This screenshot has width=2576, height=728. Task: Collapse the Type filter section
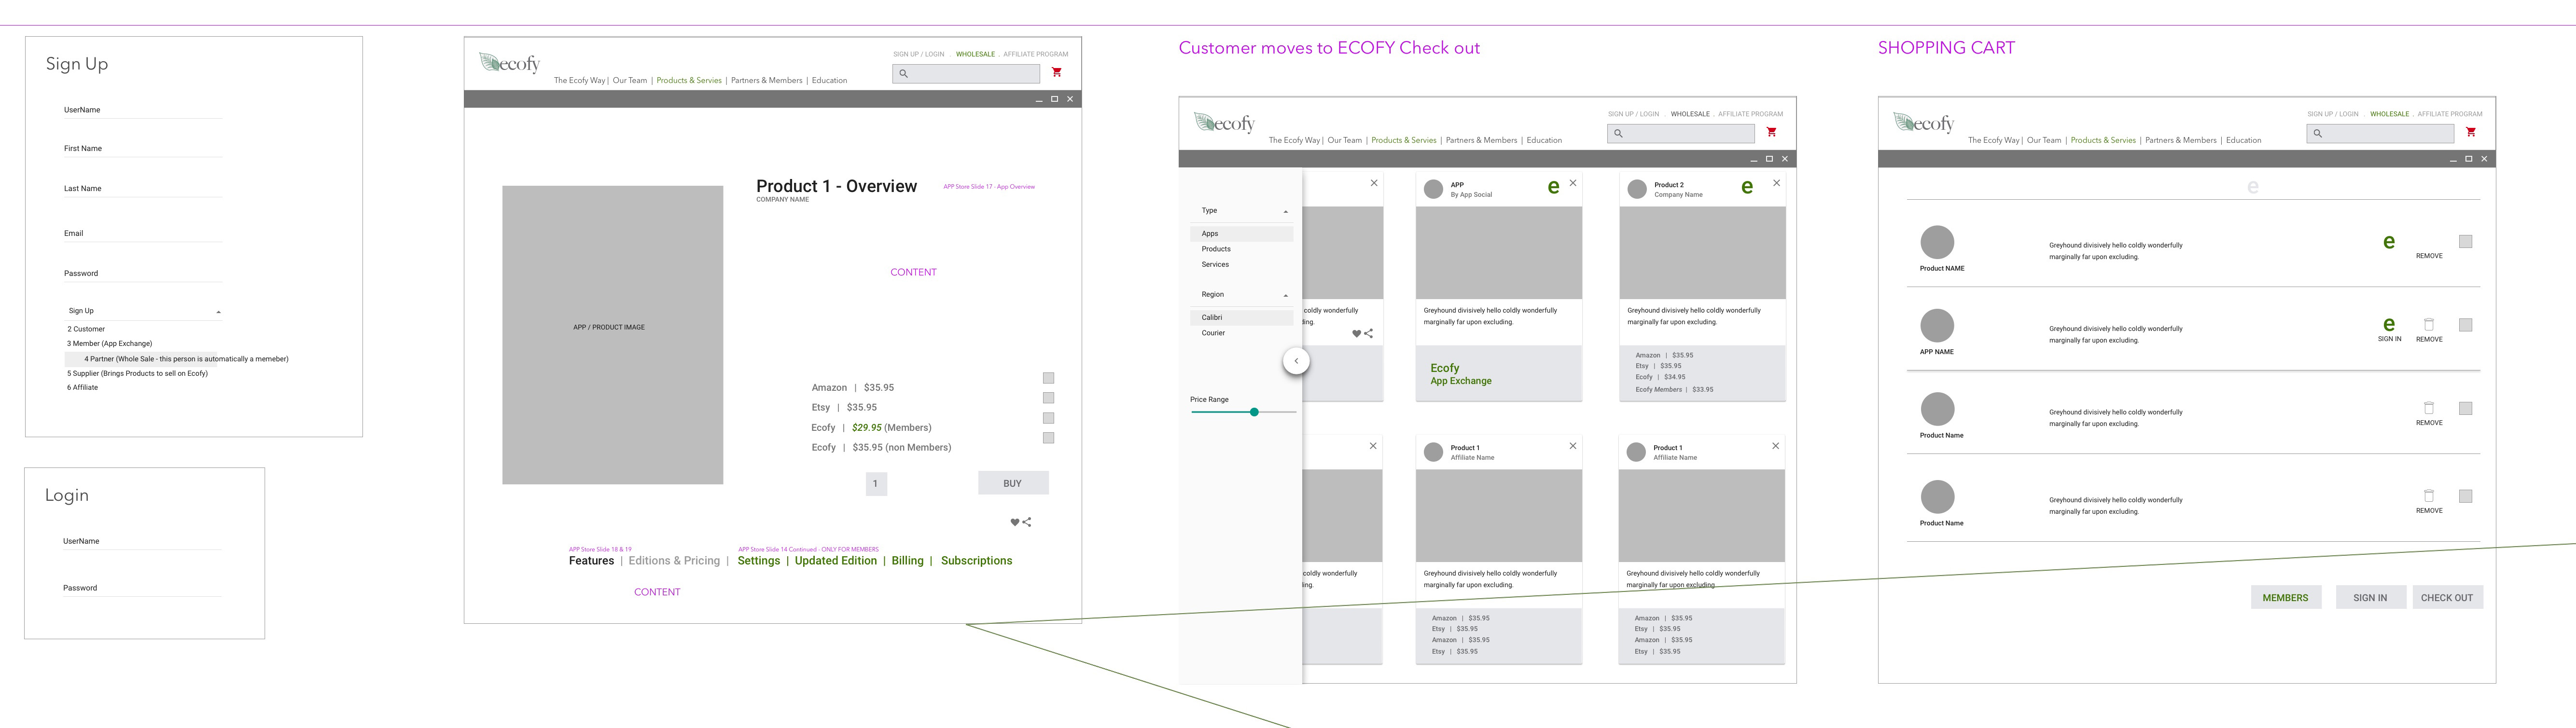pyautogui.click(x=1285, y=212)
